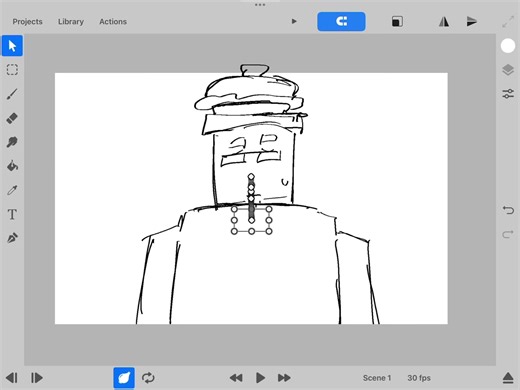Select the Brush tool
The height and width of the screenshot is (390, 520).
(x=12, y=94)
